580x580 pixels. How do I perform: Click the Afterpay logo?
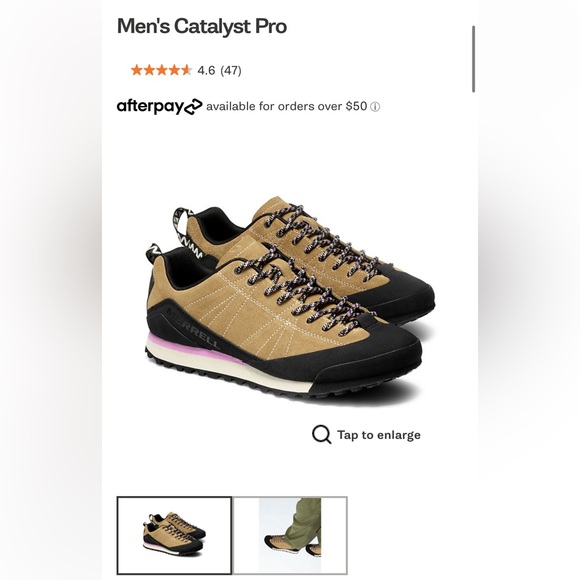point(159,107)
